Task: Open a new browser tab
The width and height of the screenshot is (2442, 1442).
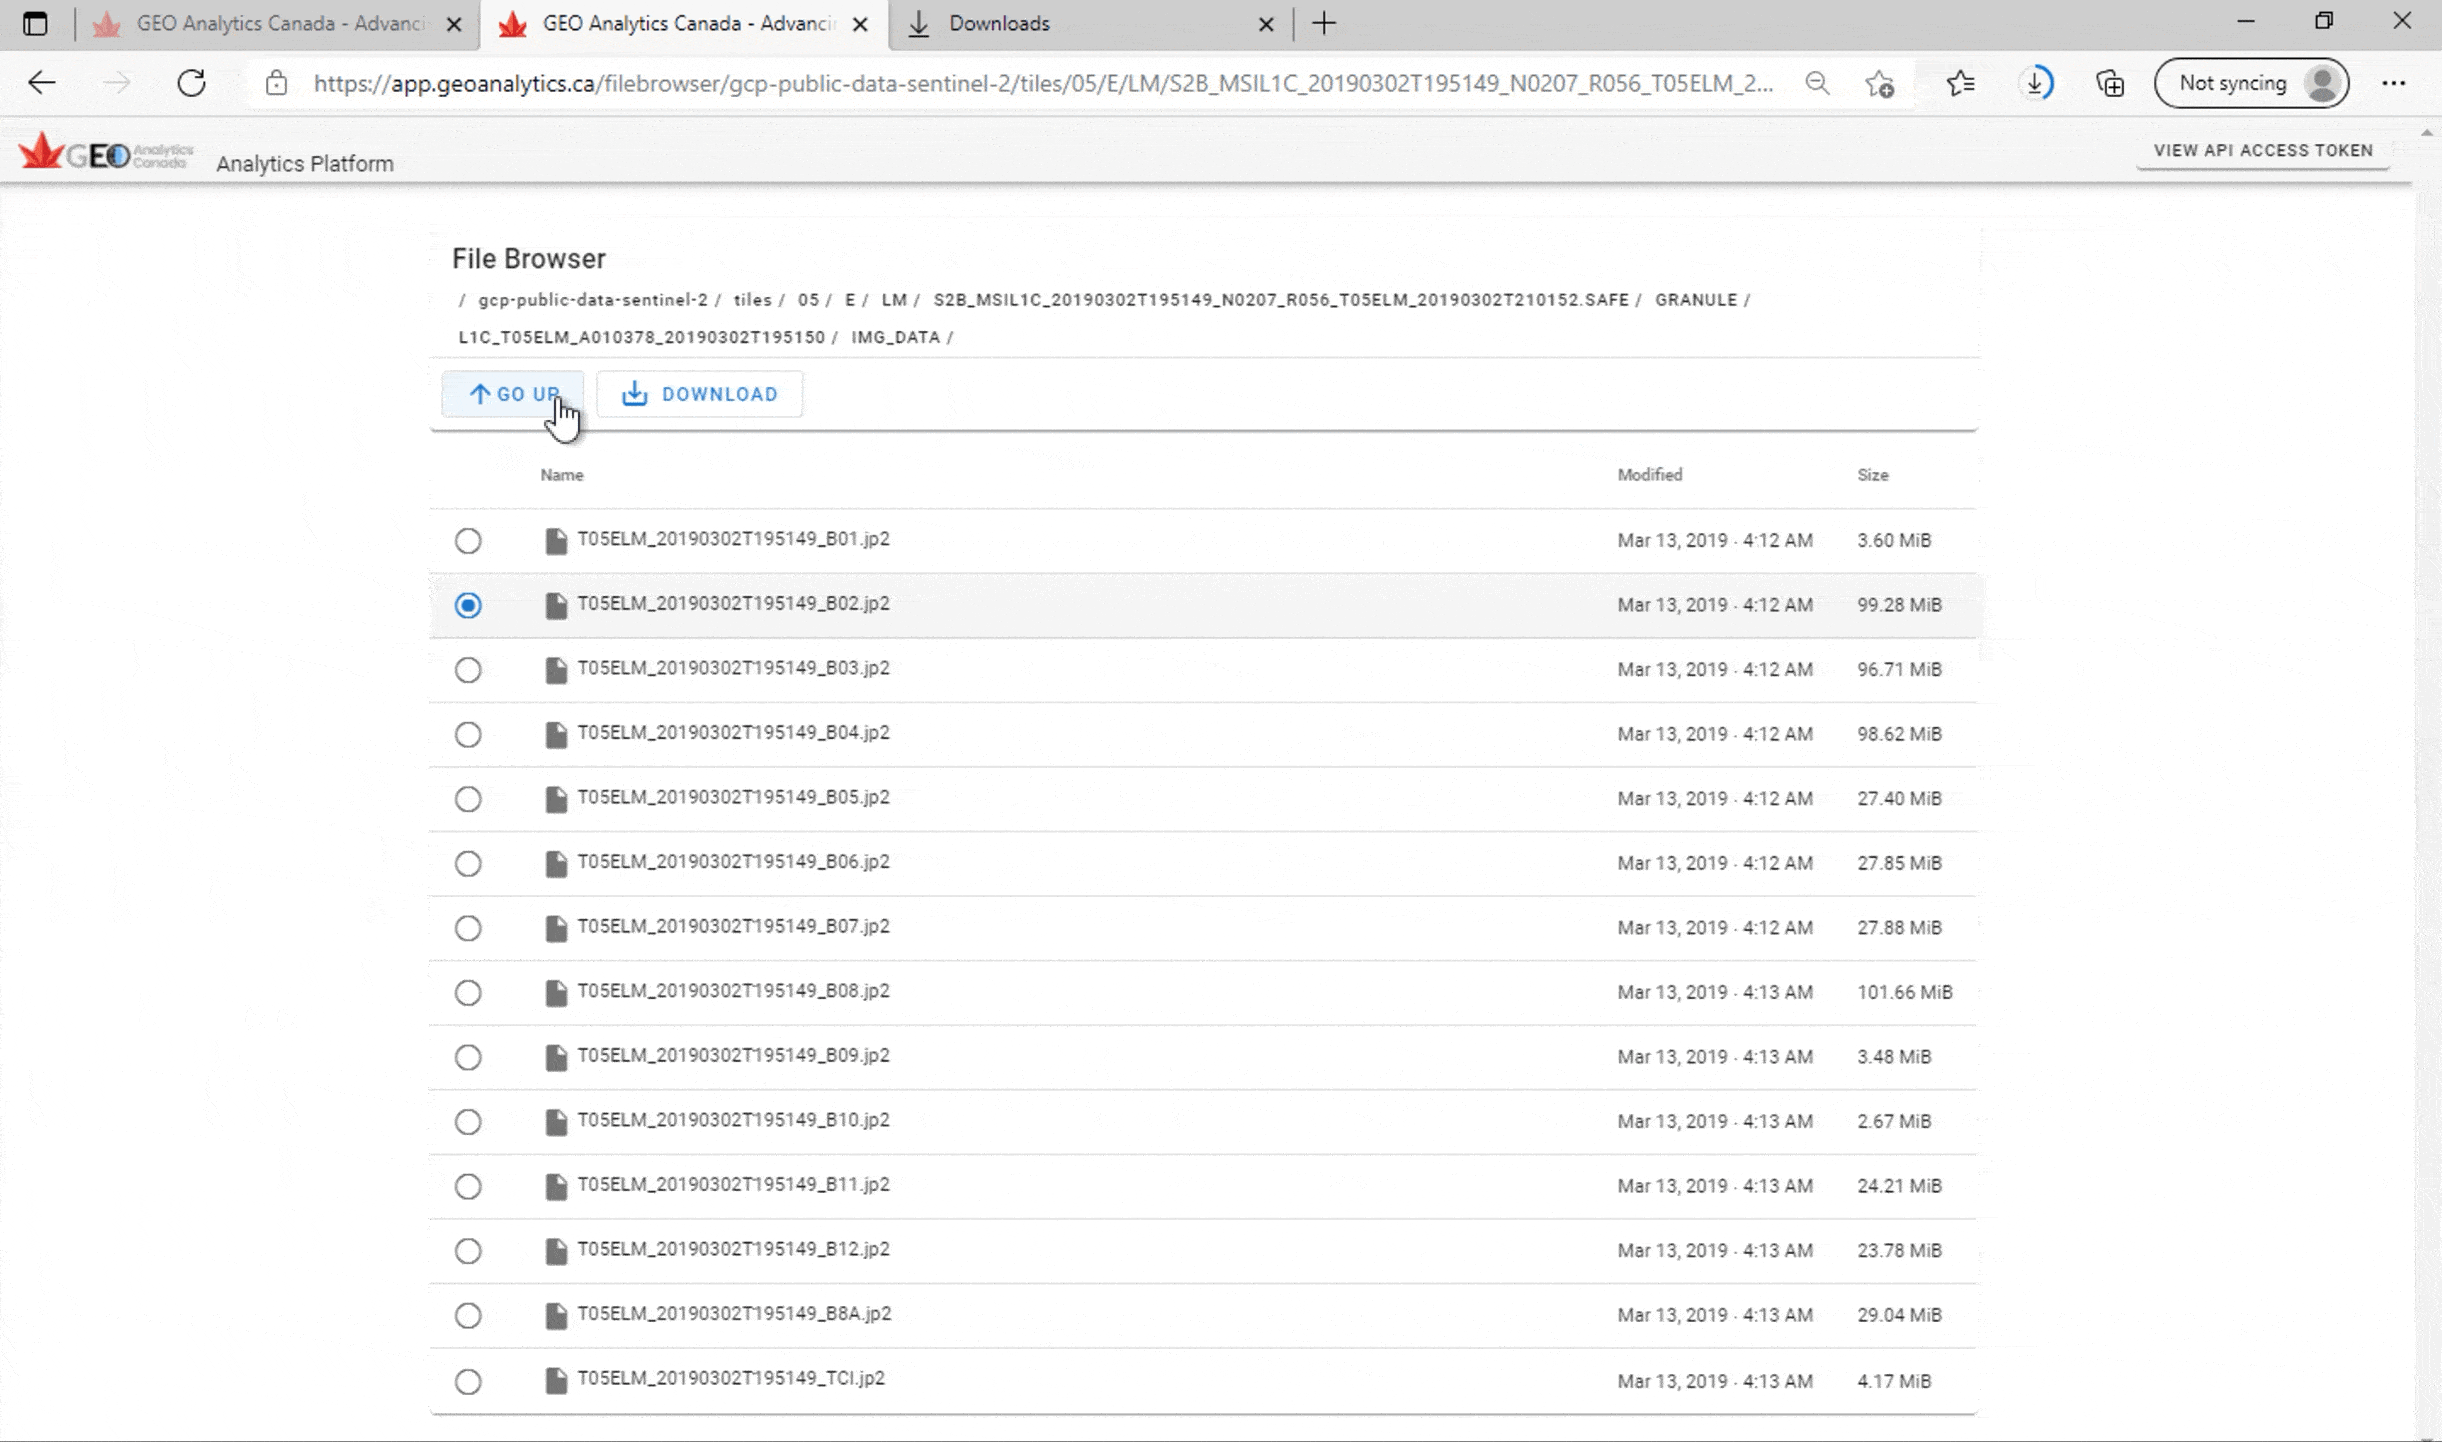Action: 1324,23
